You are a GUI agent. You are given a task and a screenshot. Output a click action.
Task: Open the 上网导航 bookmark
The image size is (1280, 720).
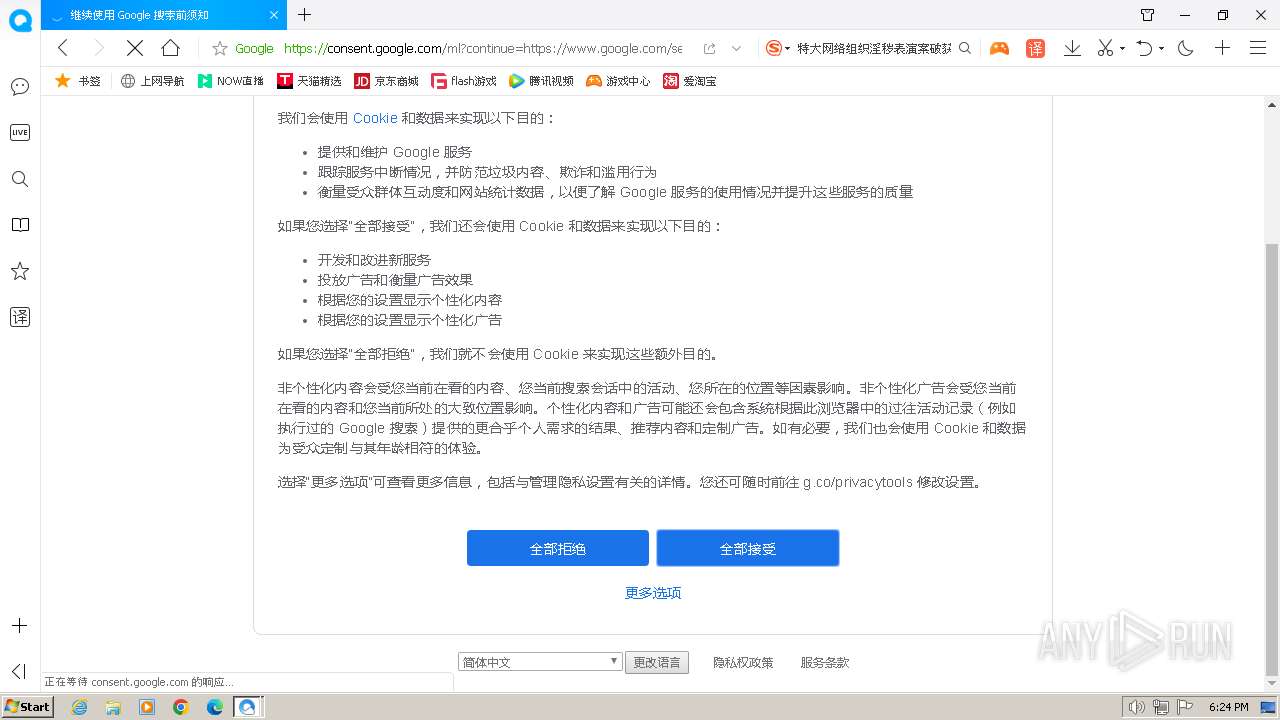152,81
